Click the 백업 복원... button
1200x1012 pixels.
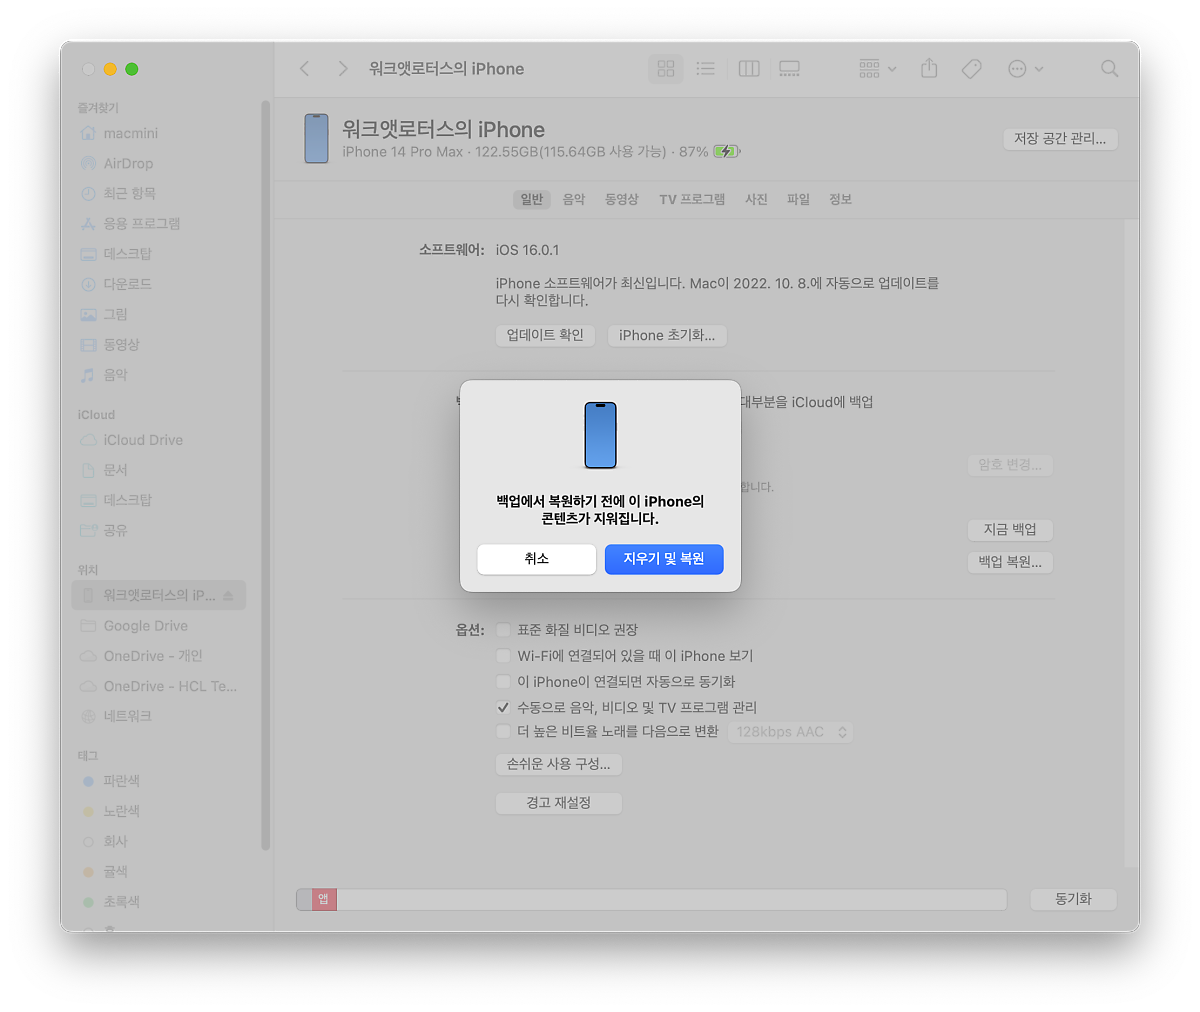(x=1010, y=562)
